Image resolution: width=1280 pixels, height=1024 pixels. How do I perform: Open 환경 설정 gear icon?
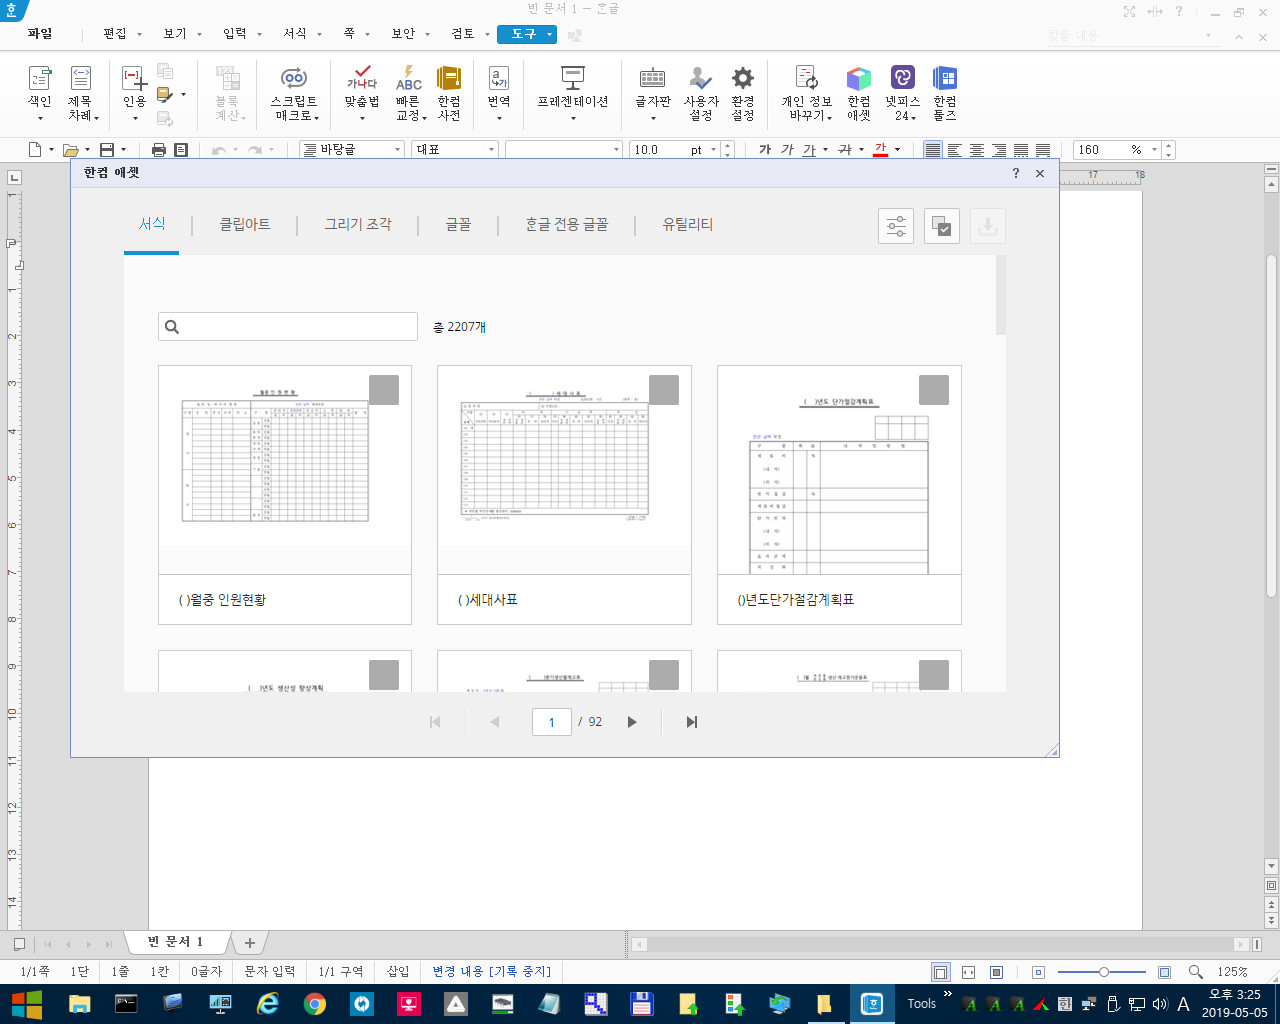click(x=743, y=93)
